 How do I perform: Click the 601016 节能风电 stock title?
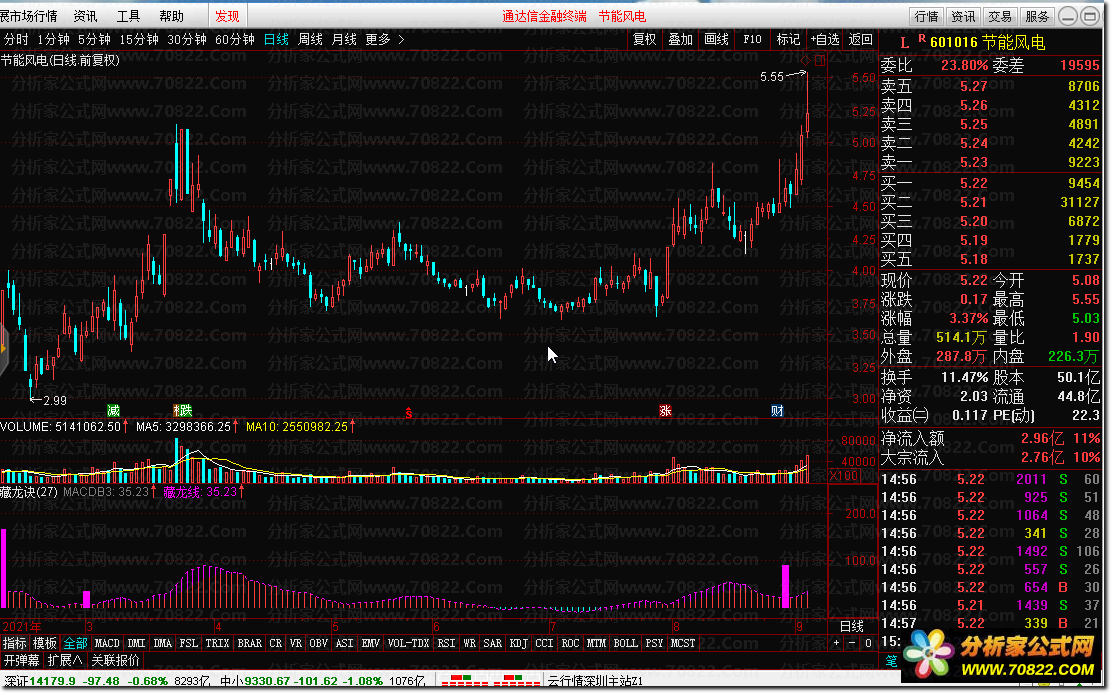(987, 43)
